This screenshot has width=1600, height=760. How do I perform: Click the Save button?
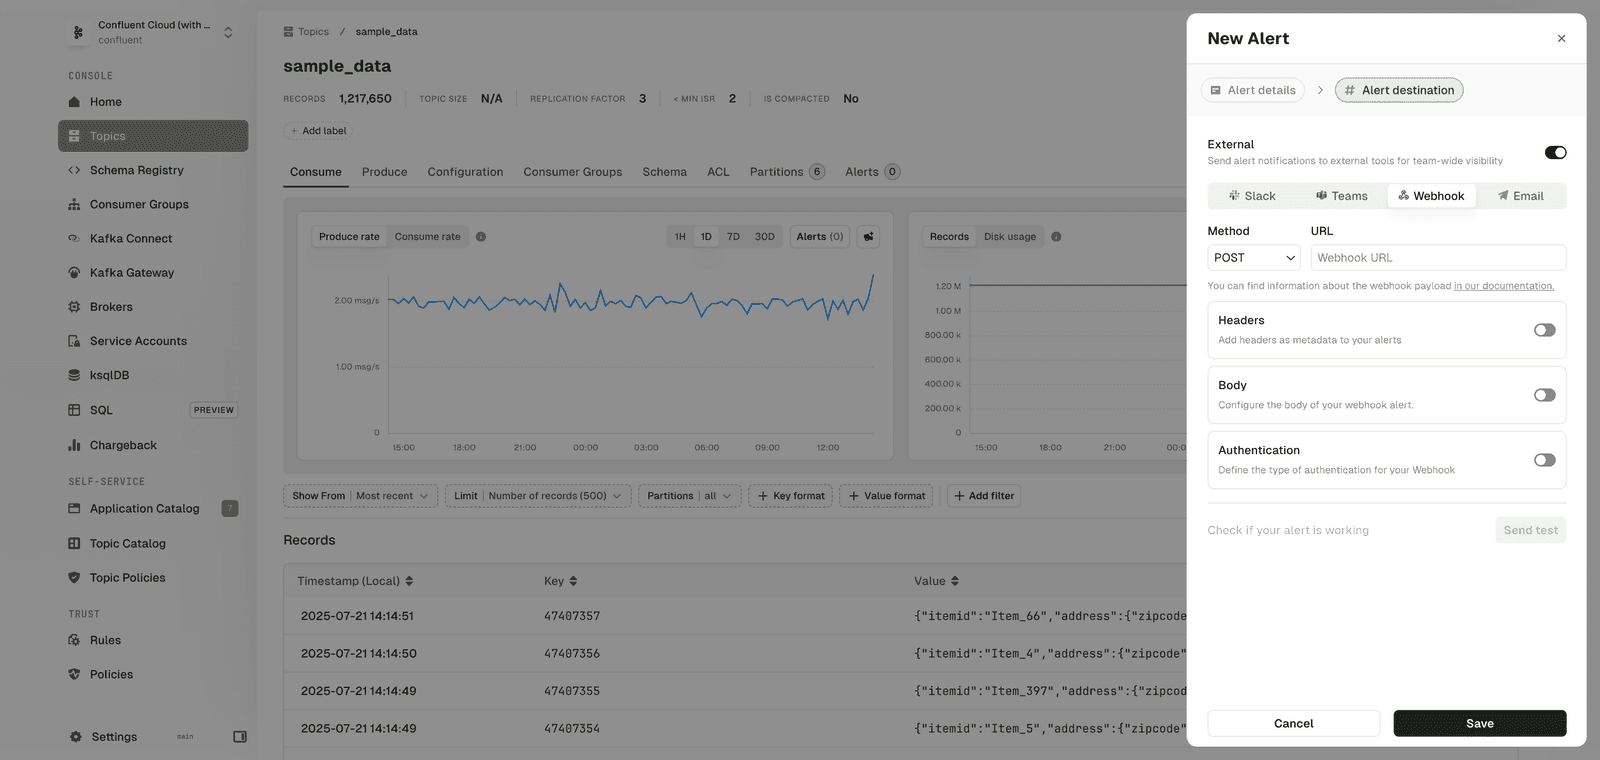[x=1479, y=724]
